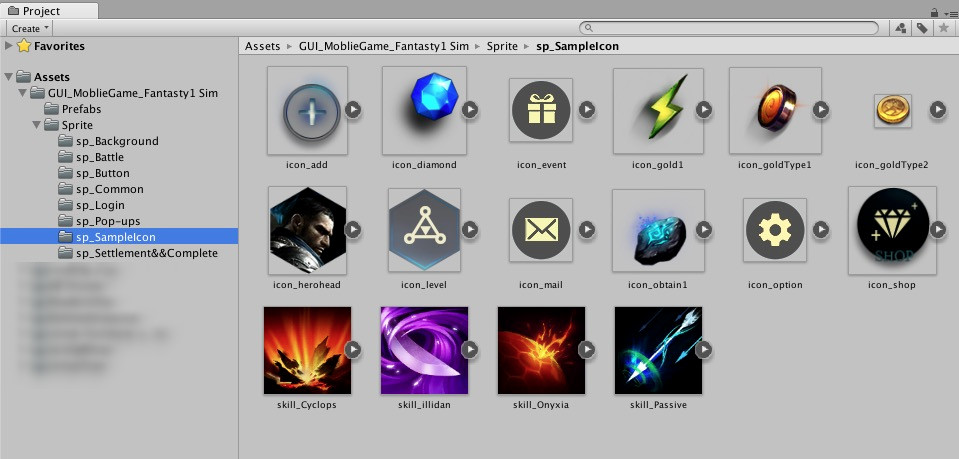
Task: Select the Favorites row in tree
Action: tap(119, 46)
